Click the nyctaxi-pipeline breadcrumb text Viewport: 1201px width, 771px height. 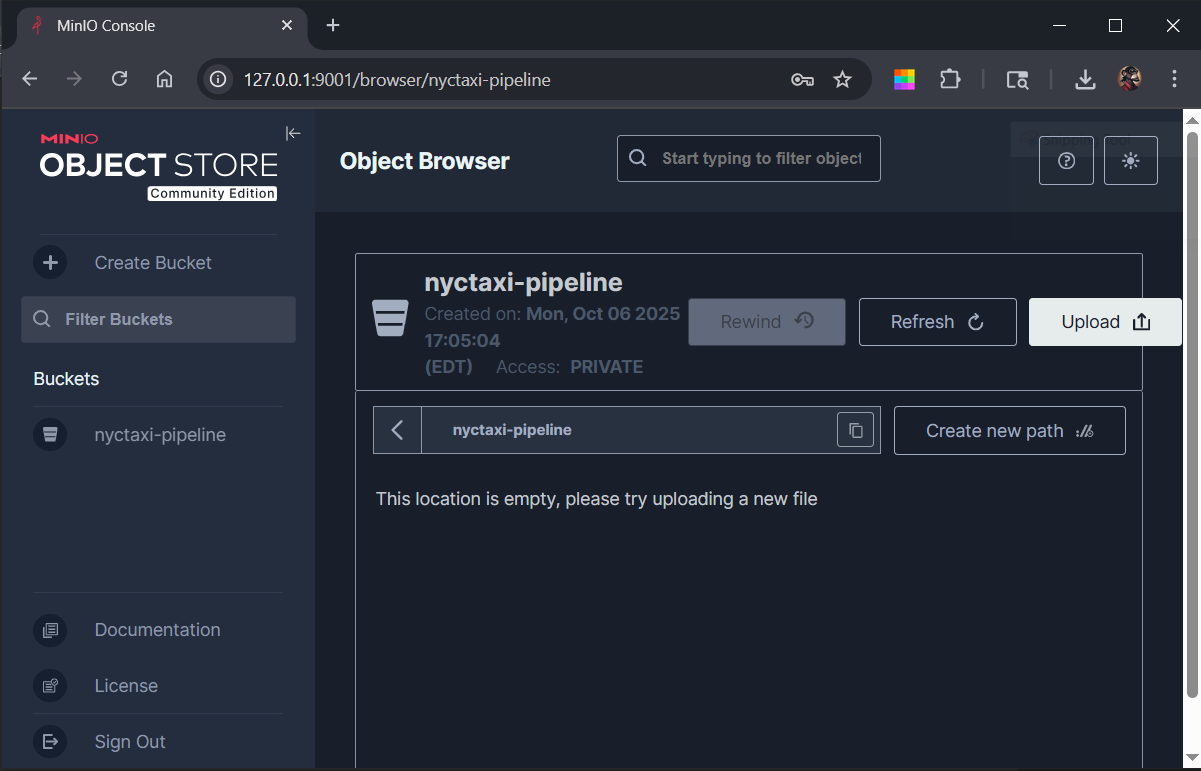click(x=512, y=430)
